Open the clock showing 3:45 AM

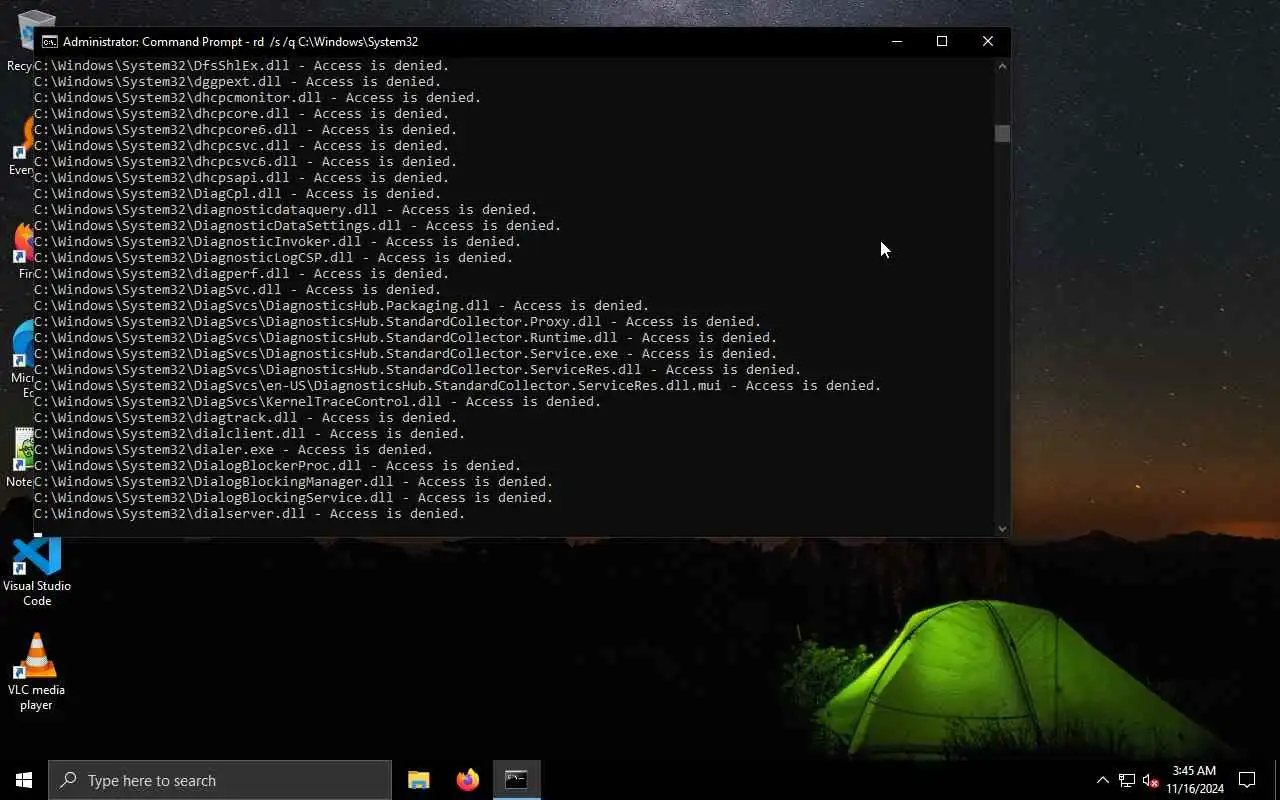coord(1194,780)
